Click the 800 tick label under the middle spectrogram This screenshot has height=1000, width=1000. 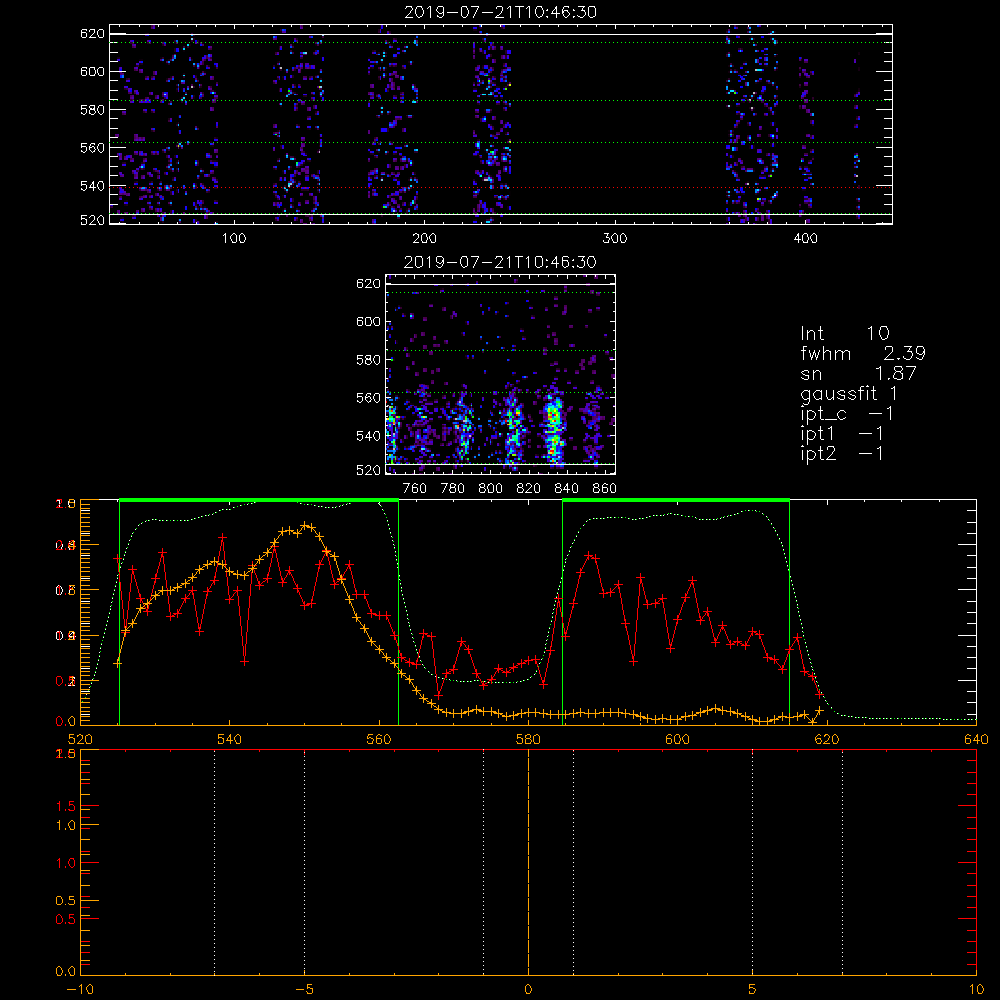click(x=490, y=489)
